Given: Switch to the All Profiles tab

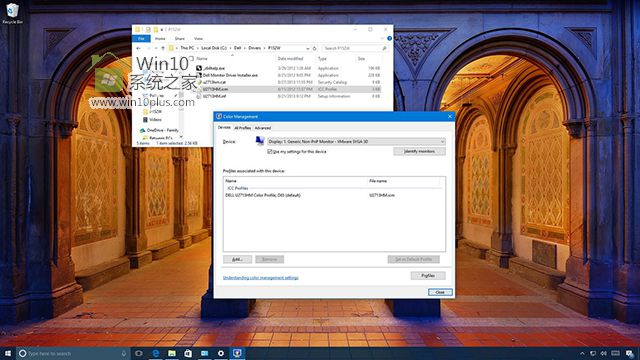Looking at the screenshot, I should click(x=242, y=128).
